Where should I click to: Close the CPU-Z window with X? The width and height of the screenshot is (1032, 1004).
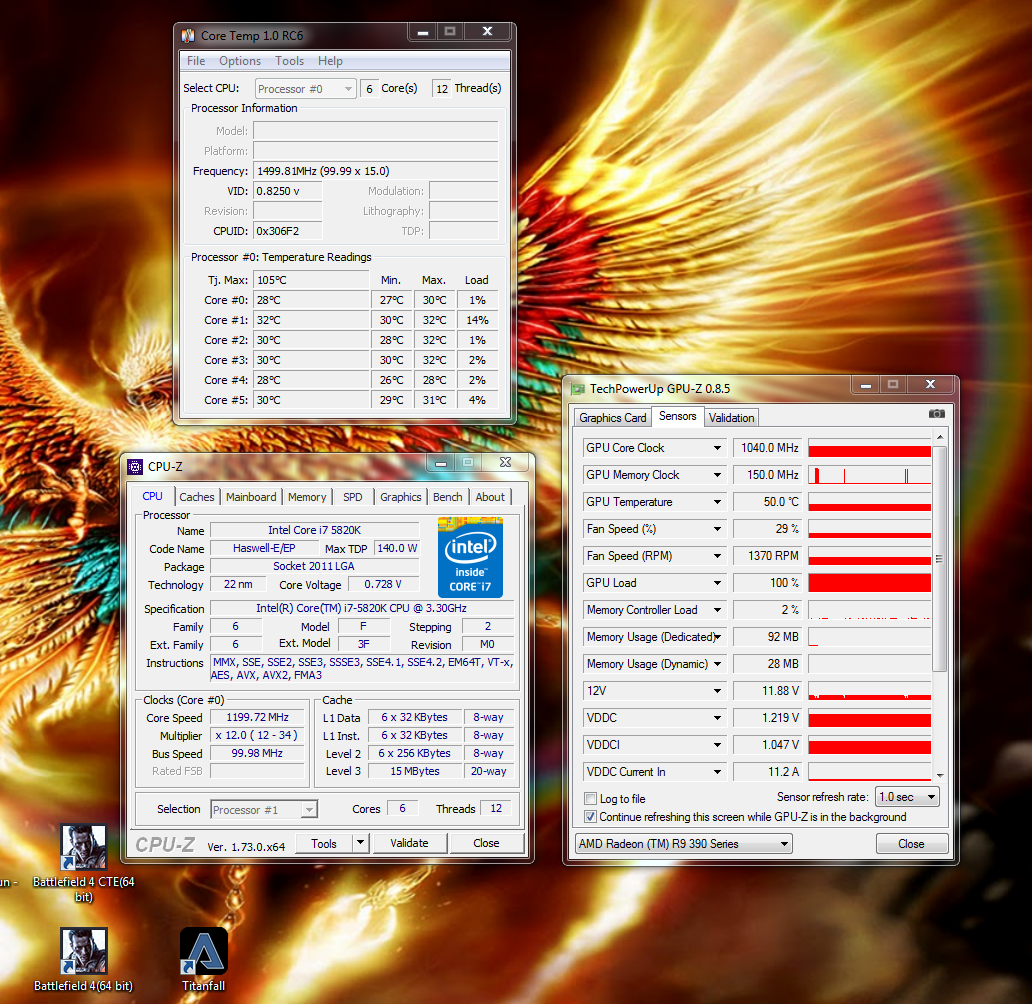[505, 463]
